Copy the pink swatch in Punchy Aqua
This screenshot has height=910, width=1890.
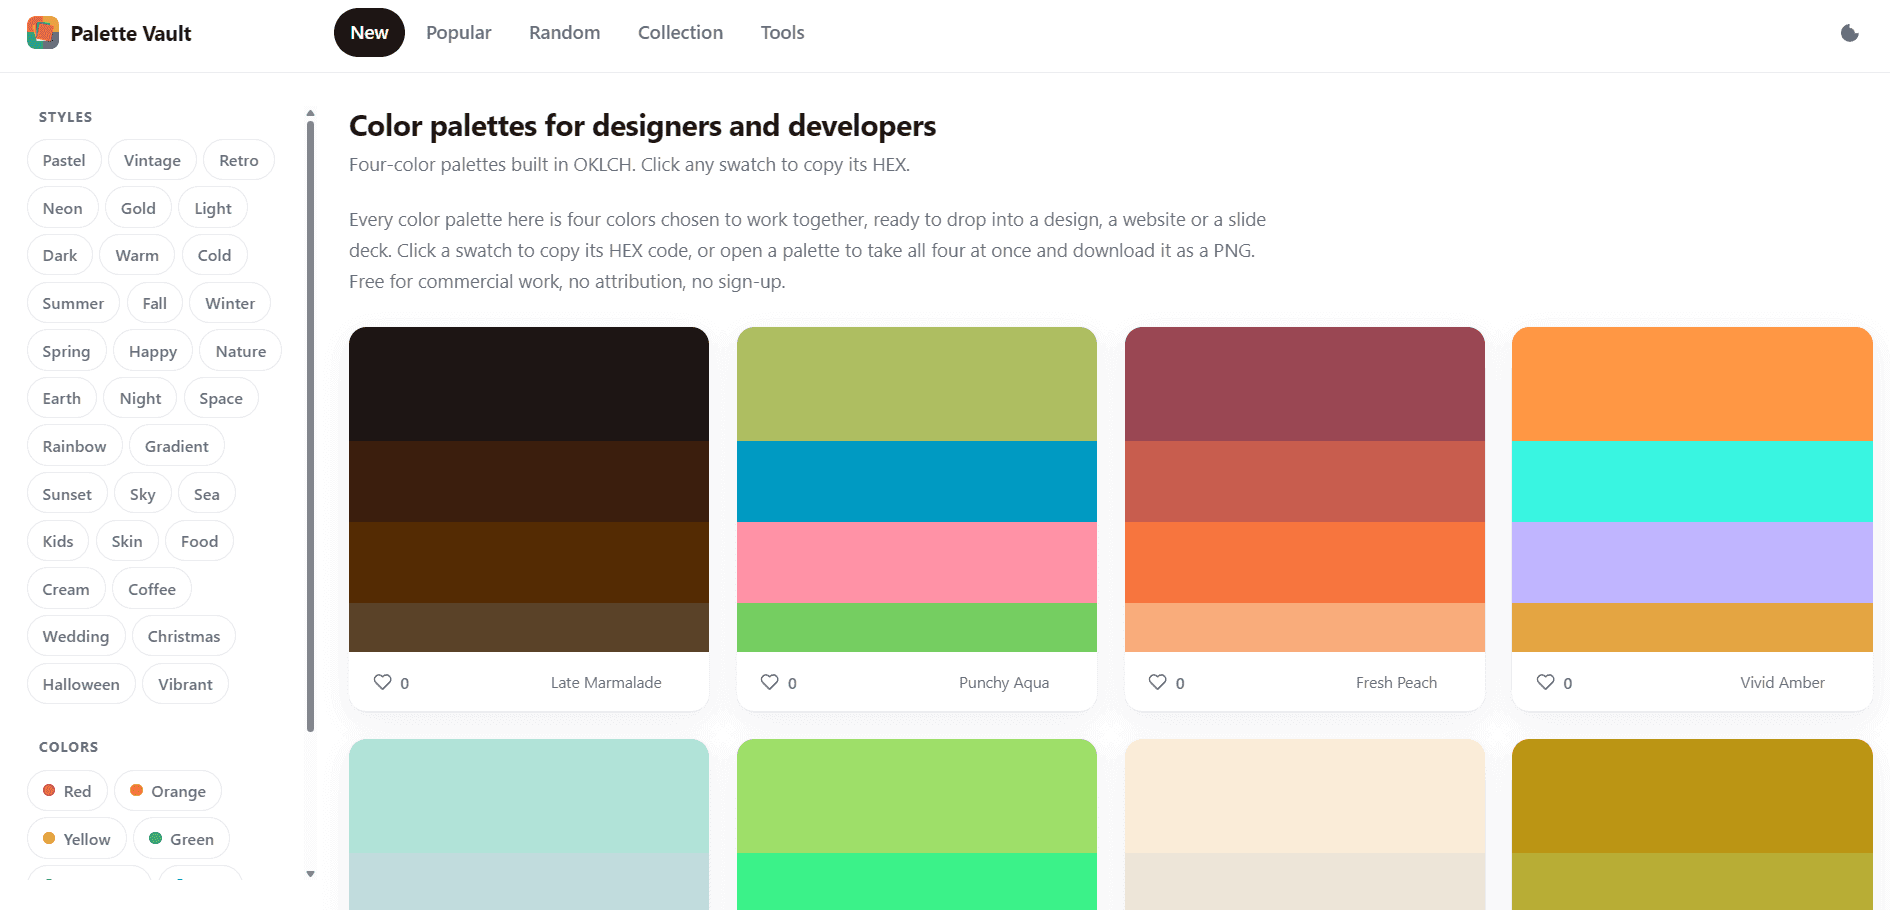tap(917, 562)
